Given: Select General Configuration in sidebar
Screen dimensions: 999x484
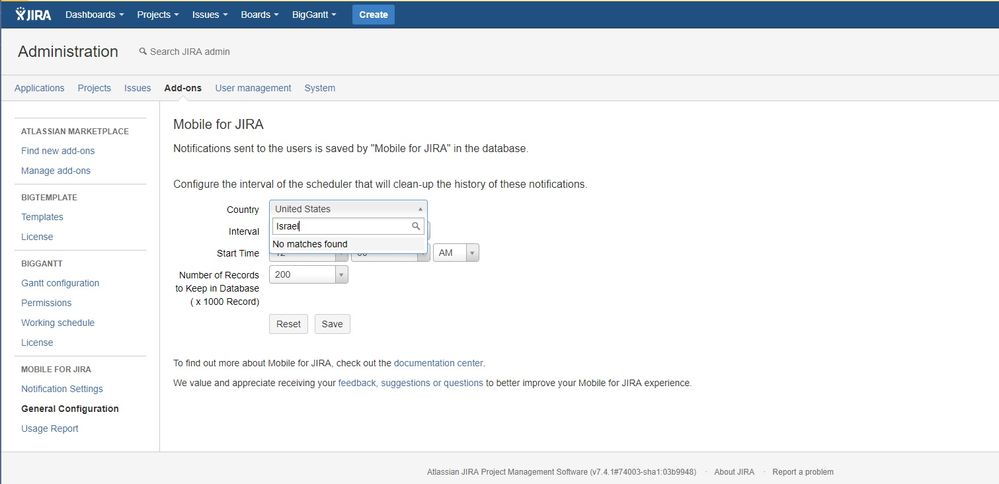Looking at the screenshot, I should point(70,409).
